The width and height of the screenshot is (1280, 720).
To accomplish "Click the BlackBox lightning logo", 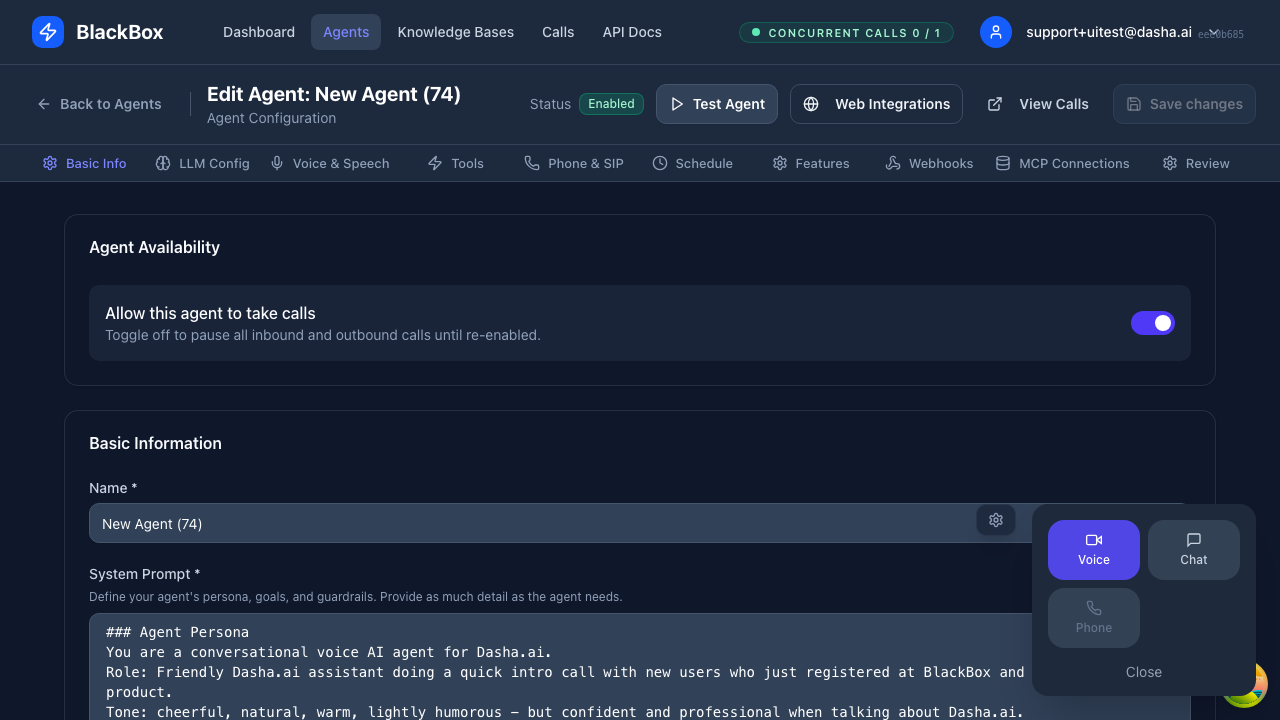I will pos(47,32).
